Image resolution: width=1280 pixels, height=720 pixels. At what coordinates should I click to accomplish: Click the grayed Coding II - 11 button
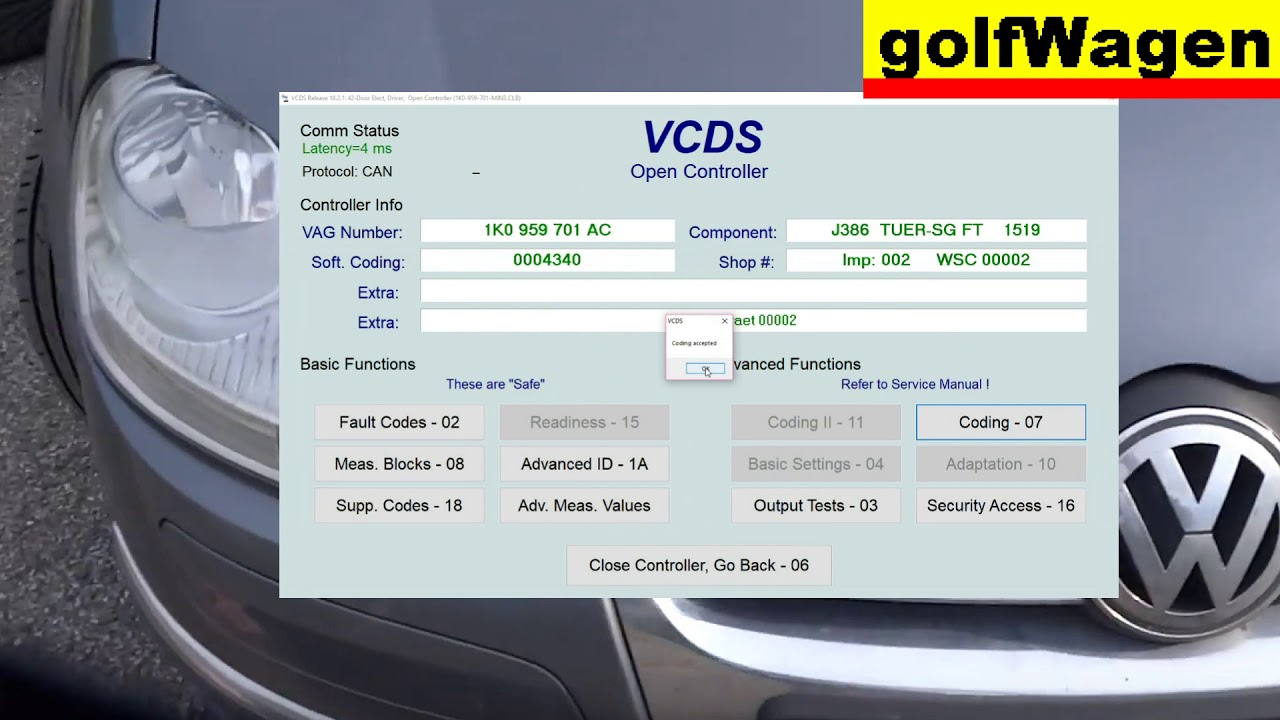pyautogui.click(x=815, y=422)
